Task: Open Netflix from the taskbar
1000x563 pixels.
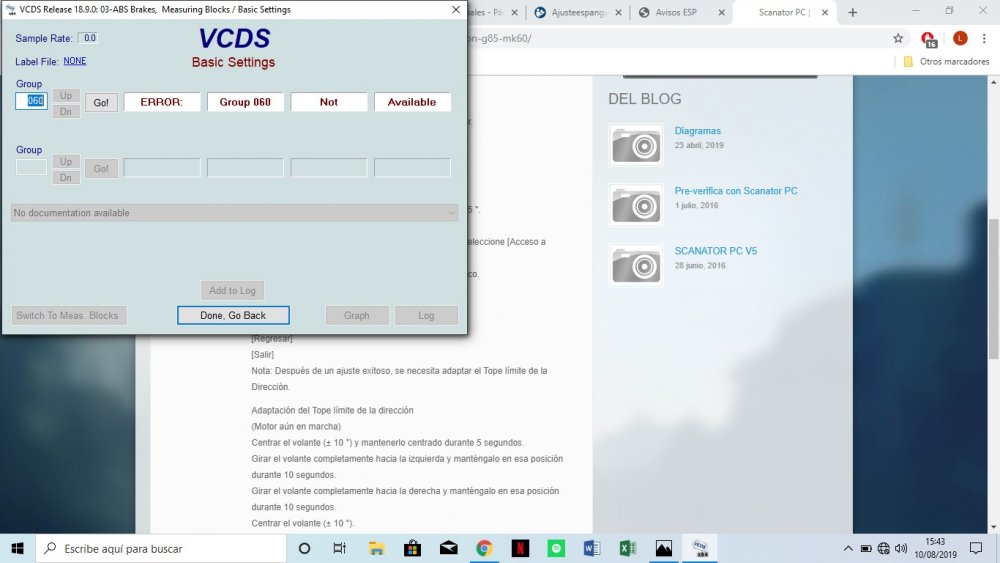Action: pos(520,548)
